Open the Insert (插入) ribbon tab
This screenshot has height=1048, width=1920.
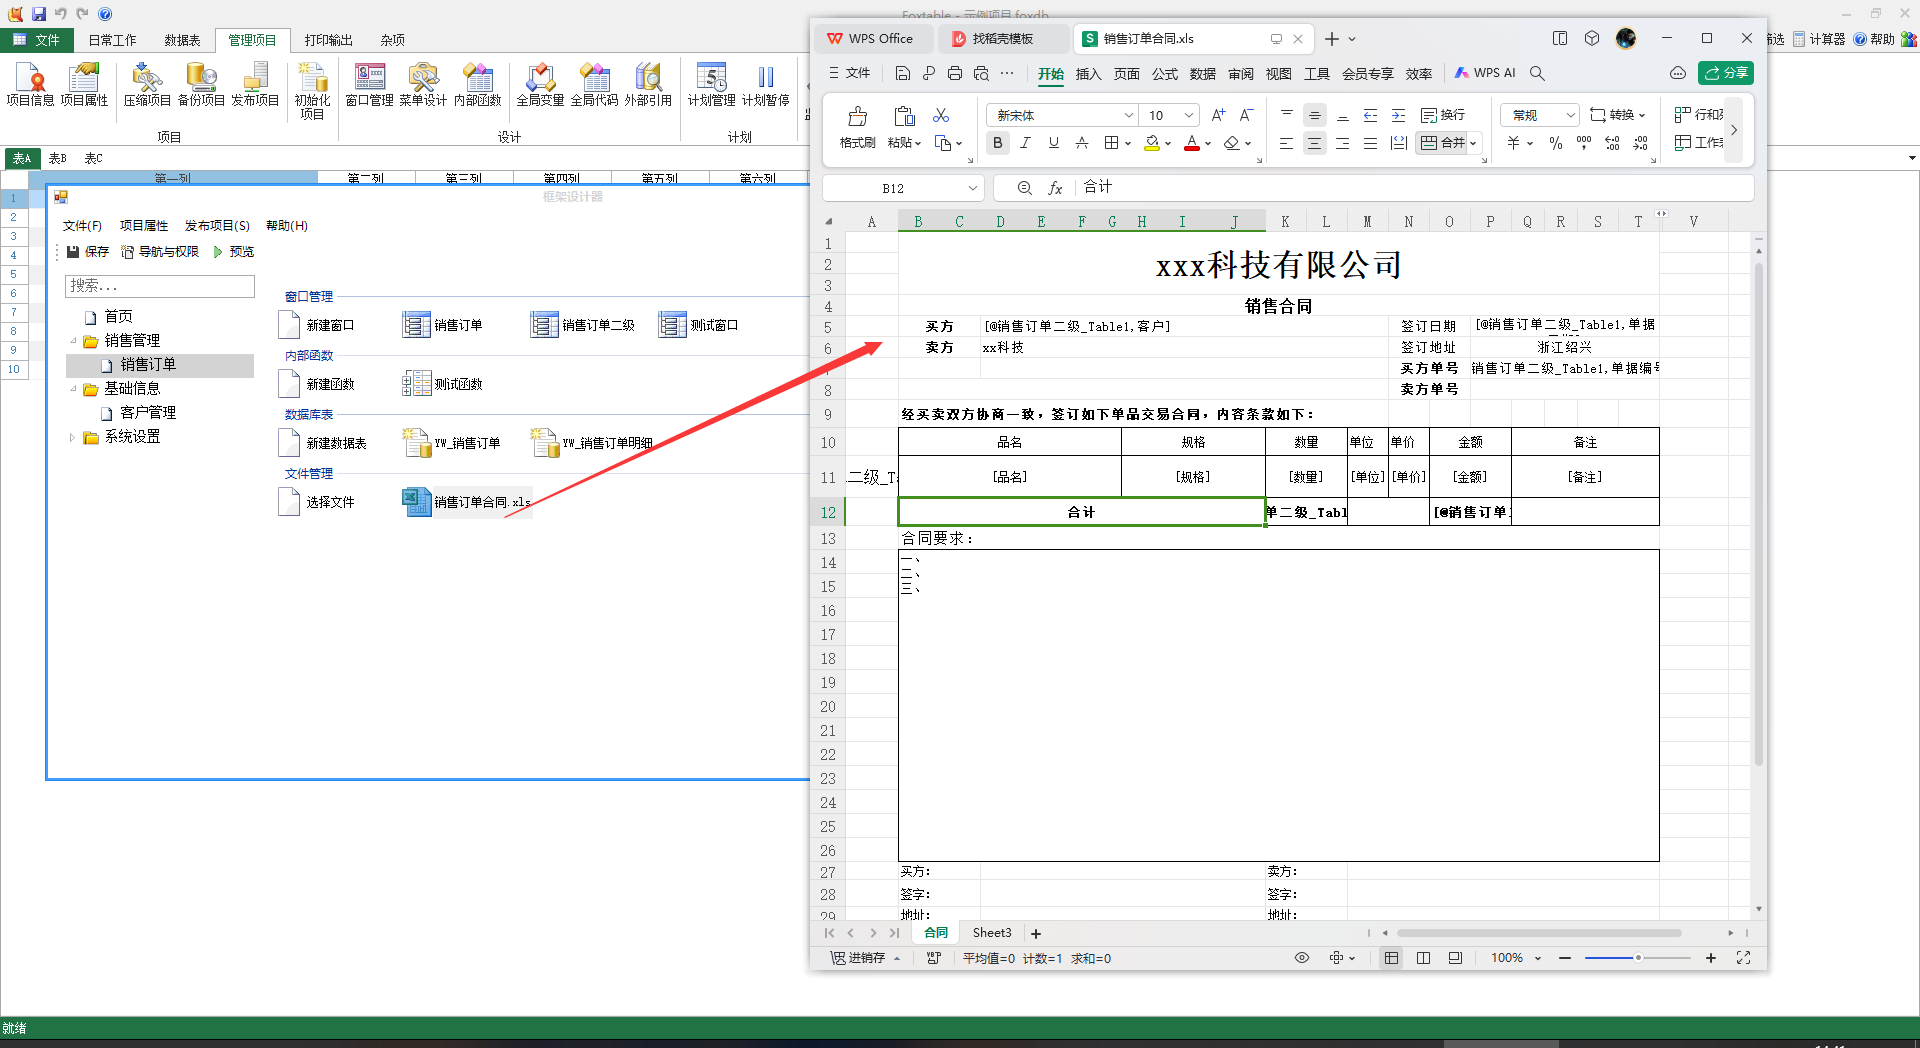(x=1088, y=74)
